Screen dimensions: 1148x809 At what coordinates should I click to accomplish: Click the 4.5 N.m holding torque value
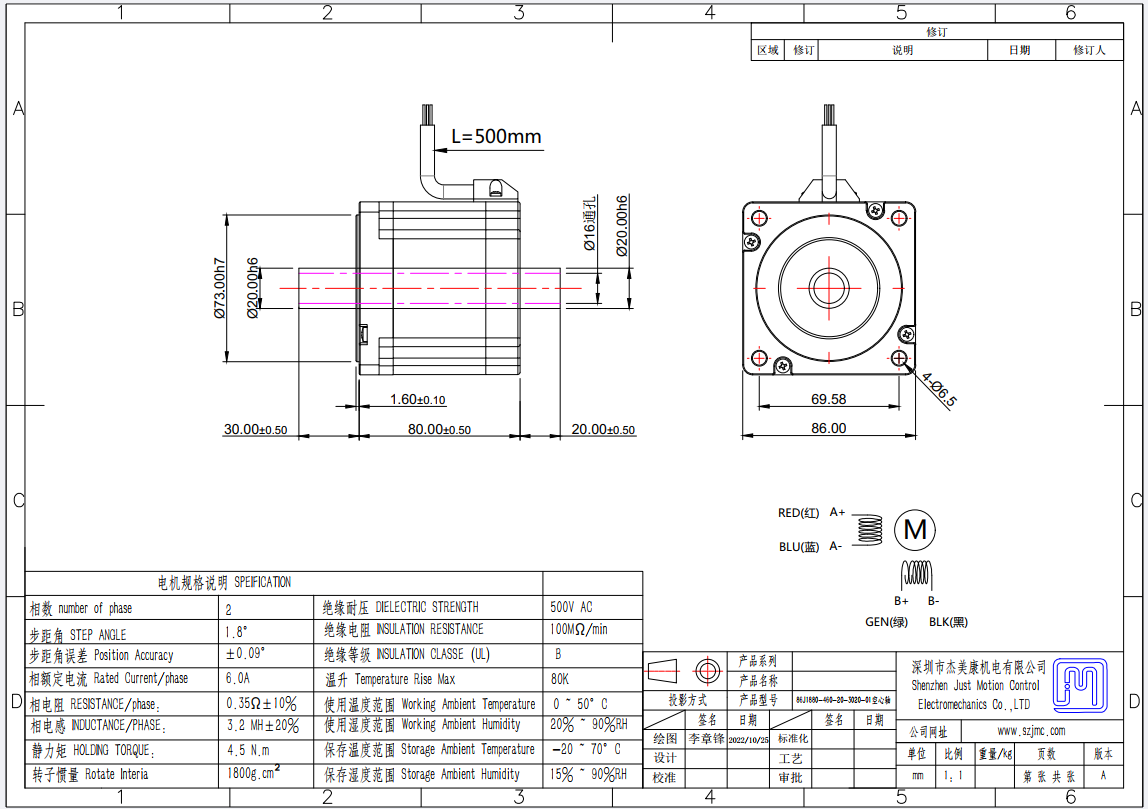tap(249, 749)
